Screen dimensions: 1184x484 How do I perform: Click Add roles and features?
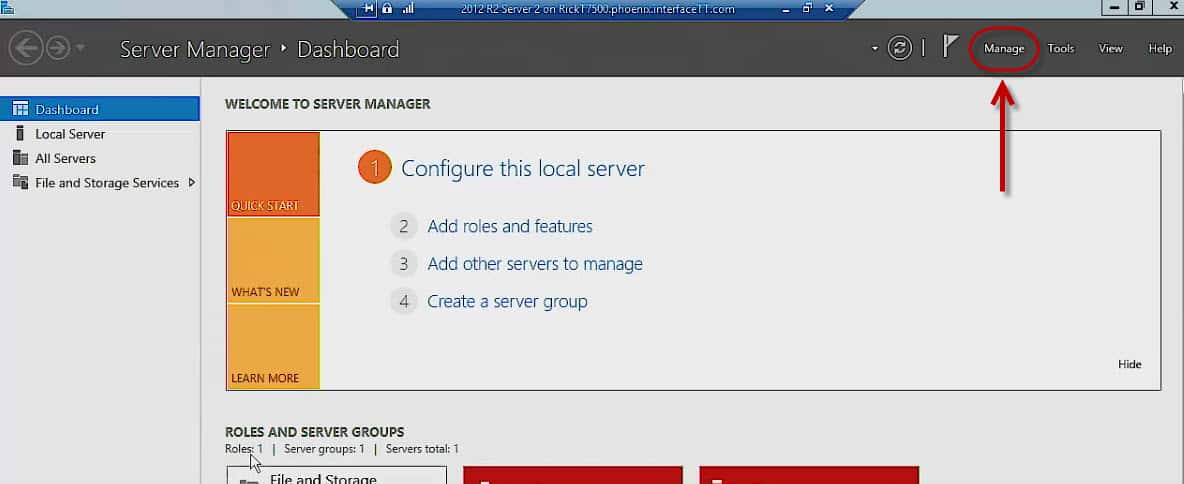pyautogui.click(x=510, y=226)
